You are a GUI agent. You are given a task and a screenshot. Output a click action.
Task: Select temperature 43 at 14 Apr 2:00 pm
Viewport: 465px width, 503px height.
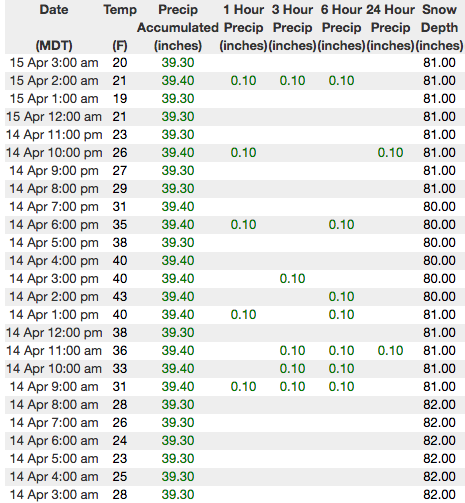coord(120,297)
